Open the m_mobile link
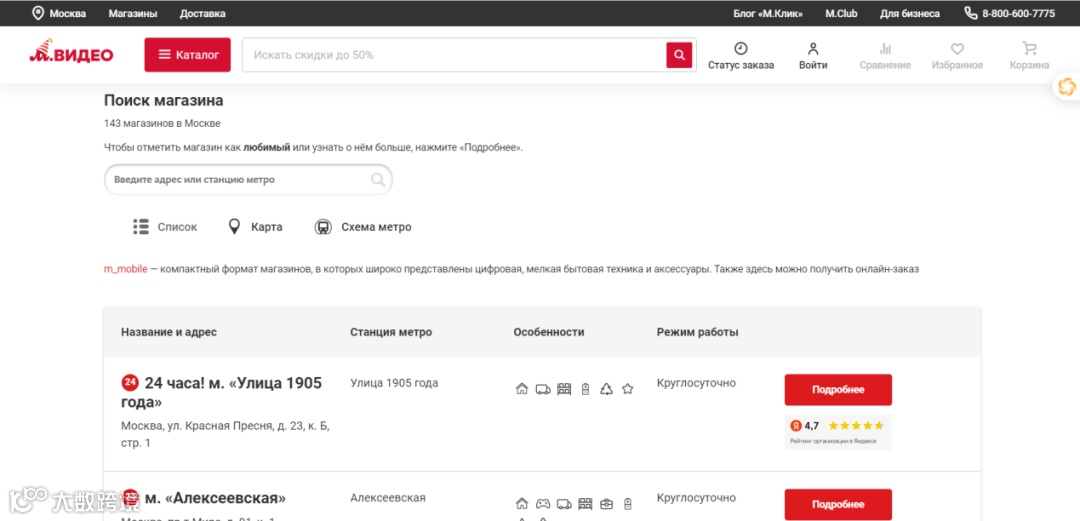The image size is (1080, 521). pos(125,269)
